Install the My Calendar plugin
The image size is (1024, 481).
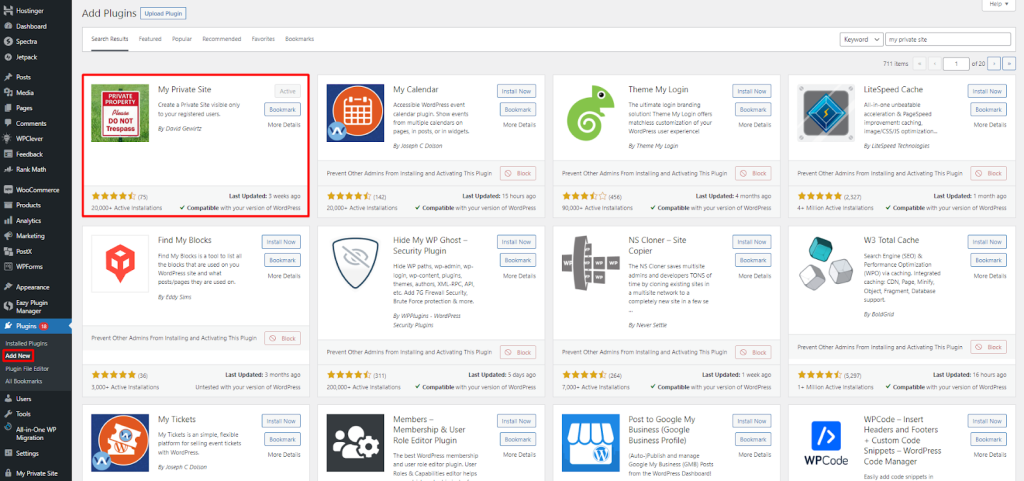click(516, 91)
